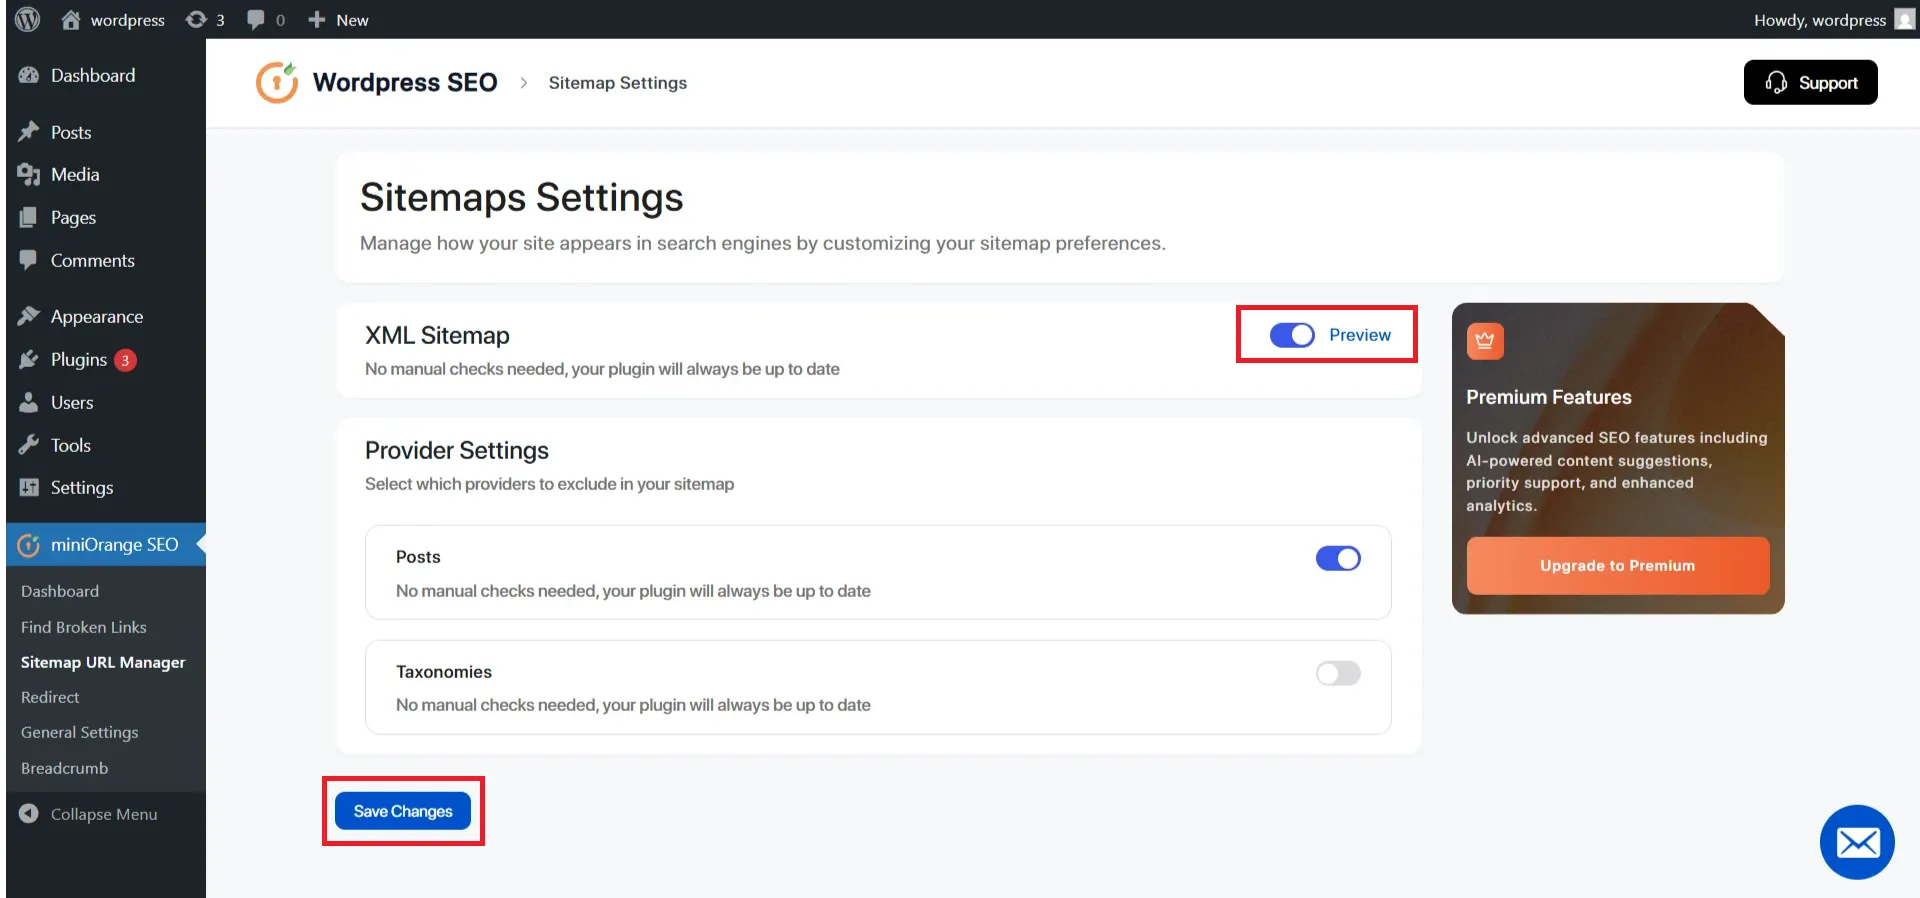Click the Sitemaps Settings heading
1920x898 pixels.
tap(522, 198)
